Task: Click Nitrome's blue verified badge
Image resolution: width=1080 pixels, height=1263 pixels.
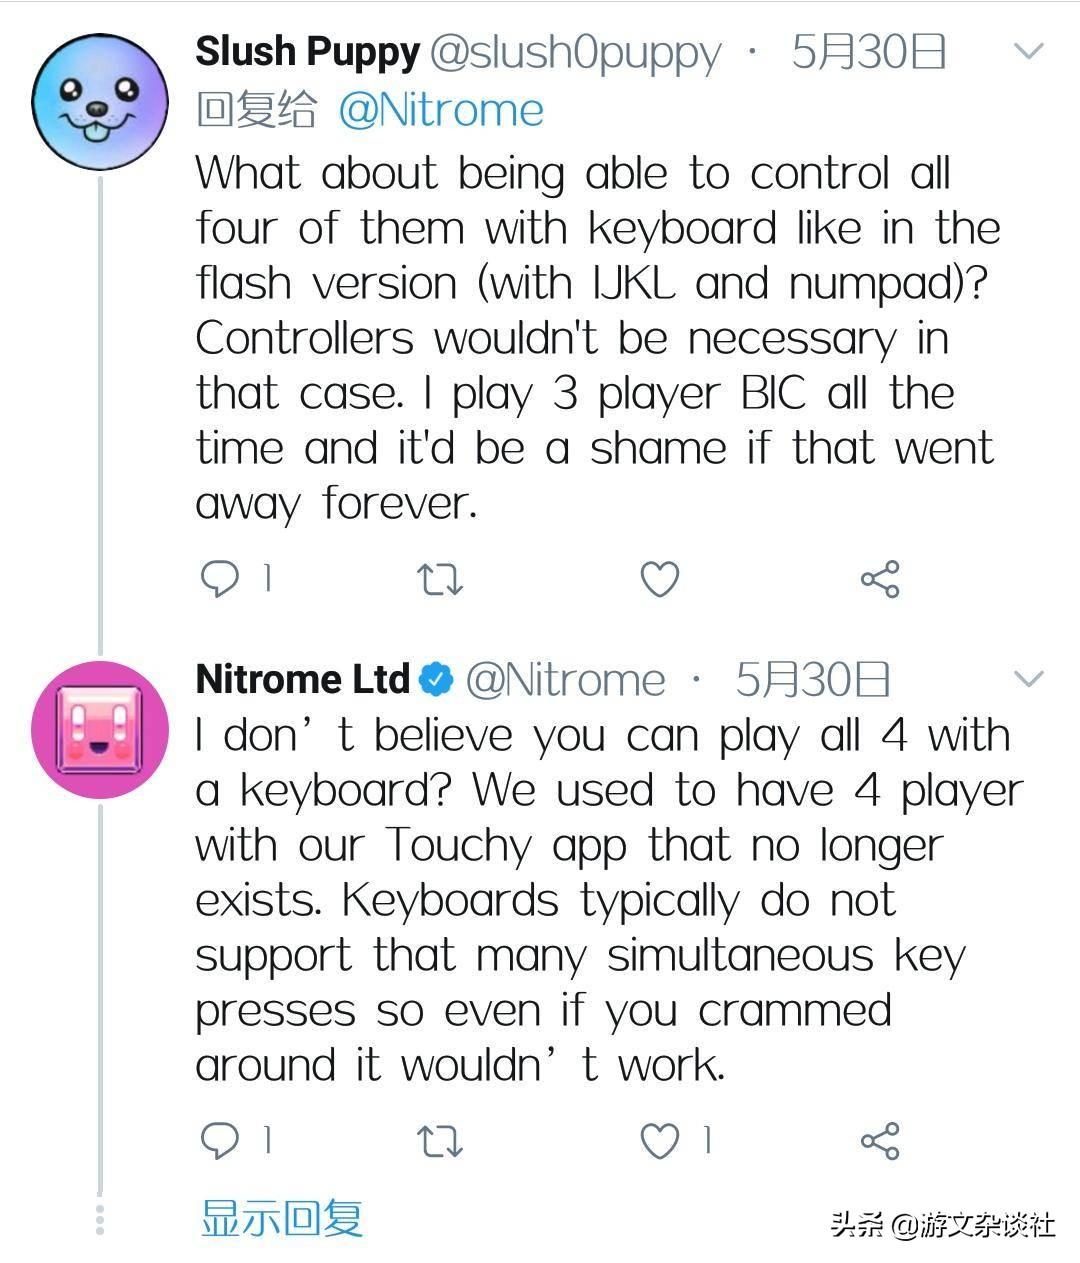Action: pyautogui.click(x=435, y=680)
